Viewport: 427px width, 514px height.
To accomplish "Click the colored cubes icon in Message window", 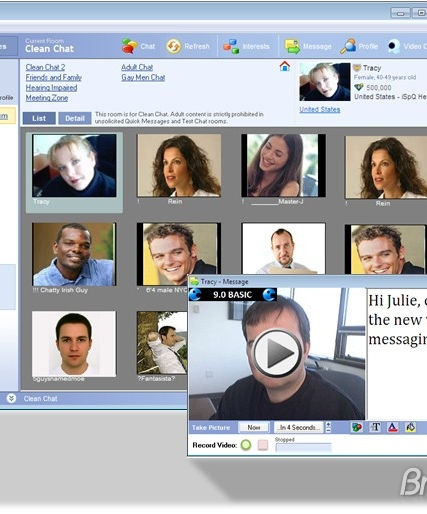I will 357,427.
